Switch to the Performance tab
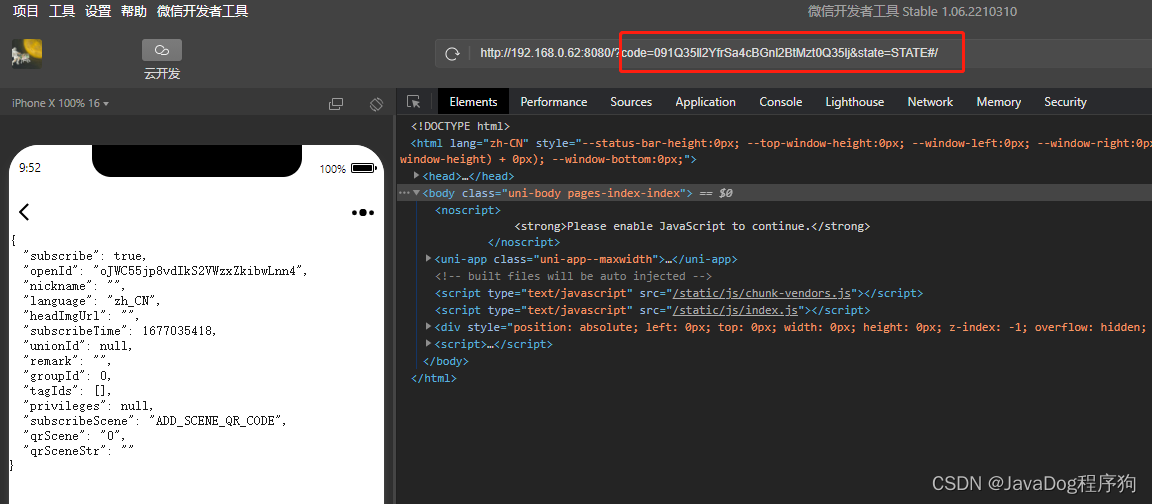Image resolution: width=1152 pixels, height=504 pixels. click(554, 102)
